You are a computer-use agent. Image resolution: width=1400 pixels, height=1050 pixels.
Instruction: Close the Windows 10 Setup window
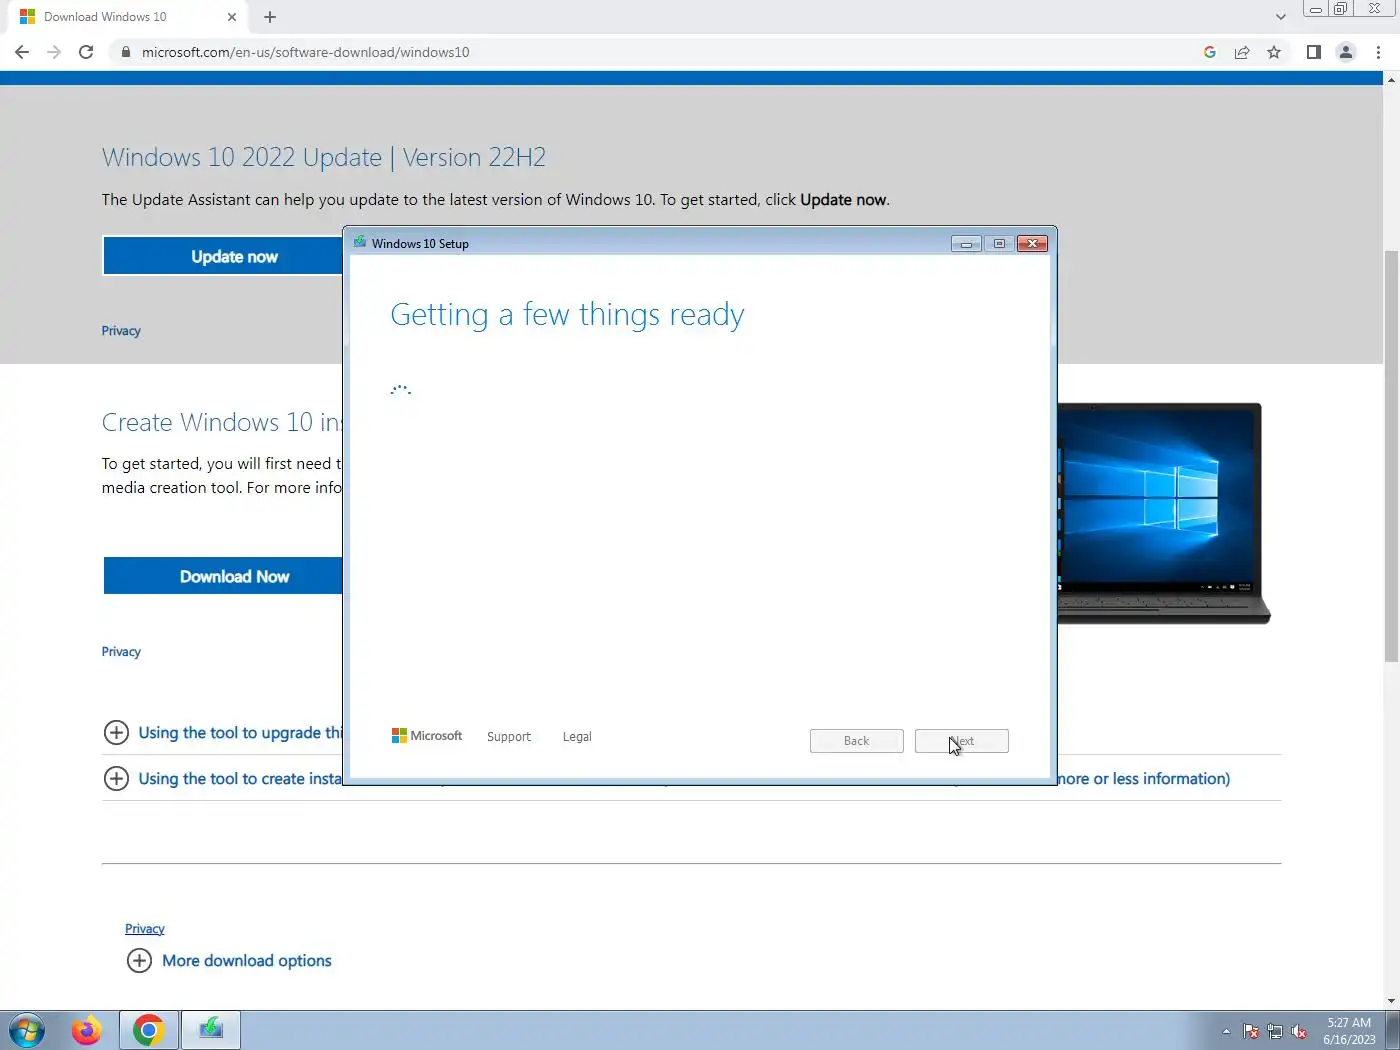(1032, 244)
